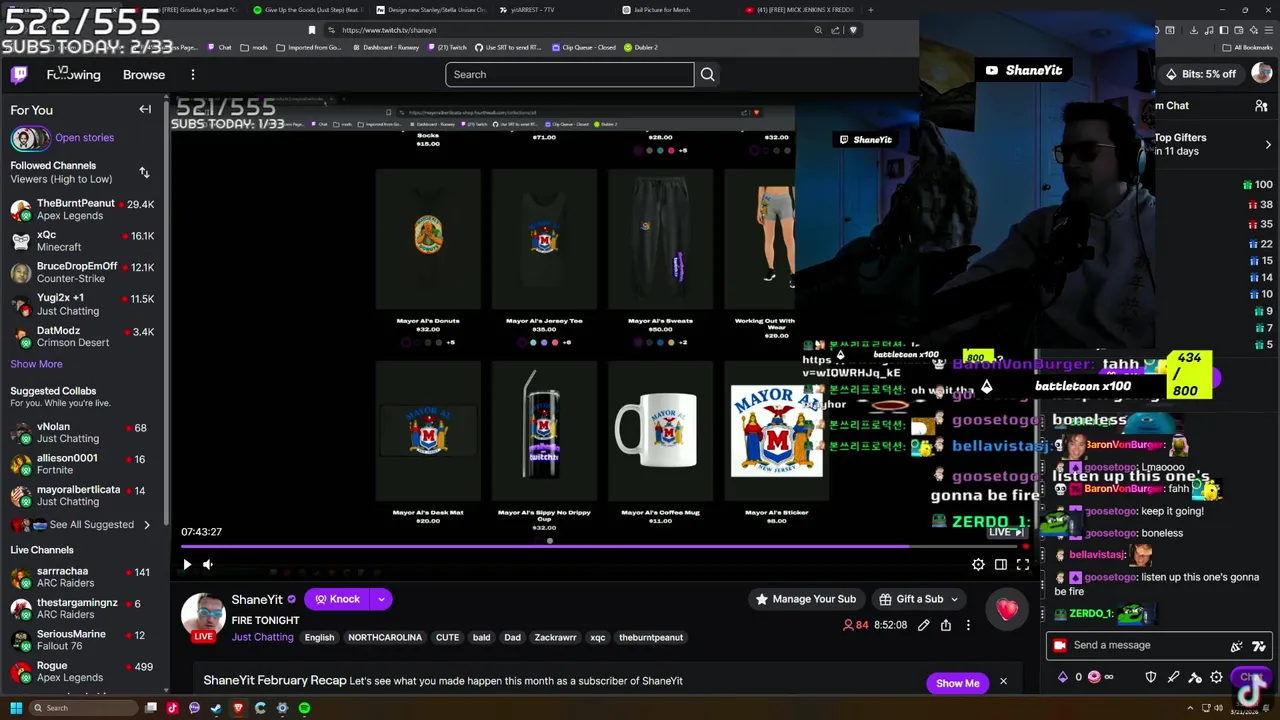
Task: Open the top-nav more options dots
Action: [x=193, y=75]
